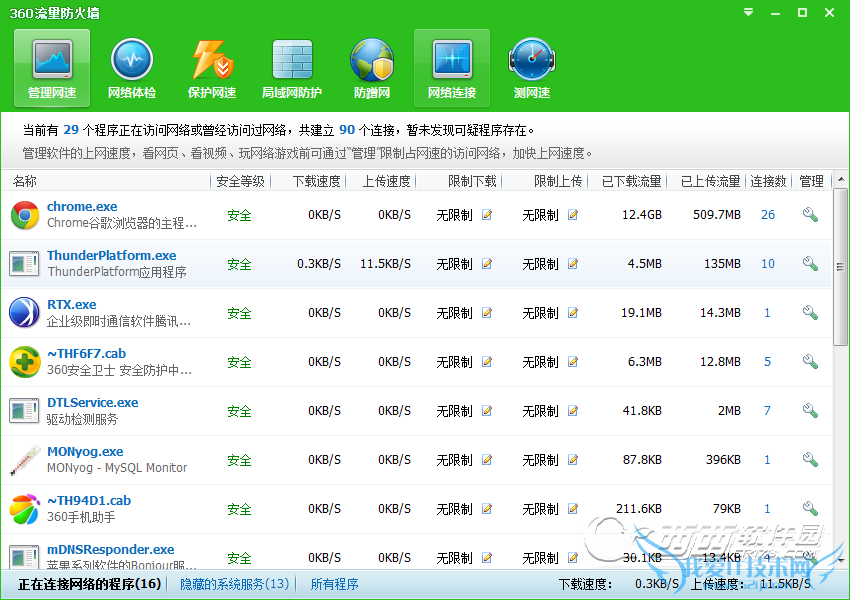The height and width of the screenshot is (600, 850).
Task: Open the 管理网速 toolbar section
Action: tap(52, 68)
